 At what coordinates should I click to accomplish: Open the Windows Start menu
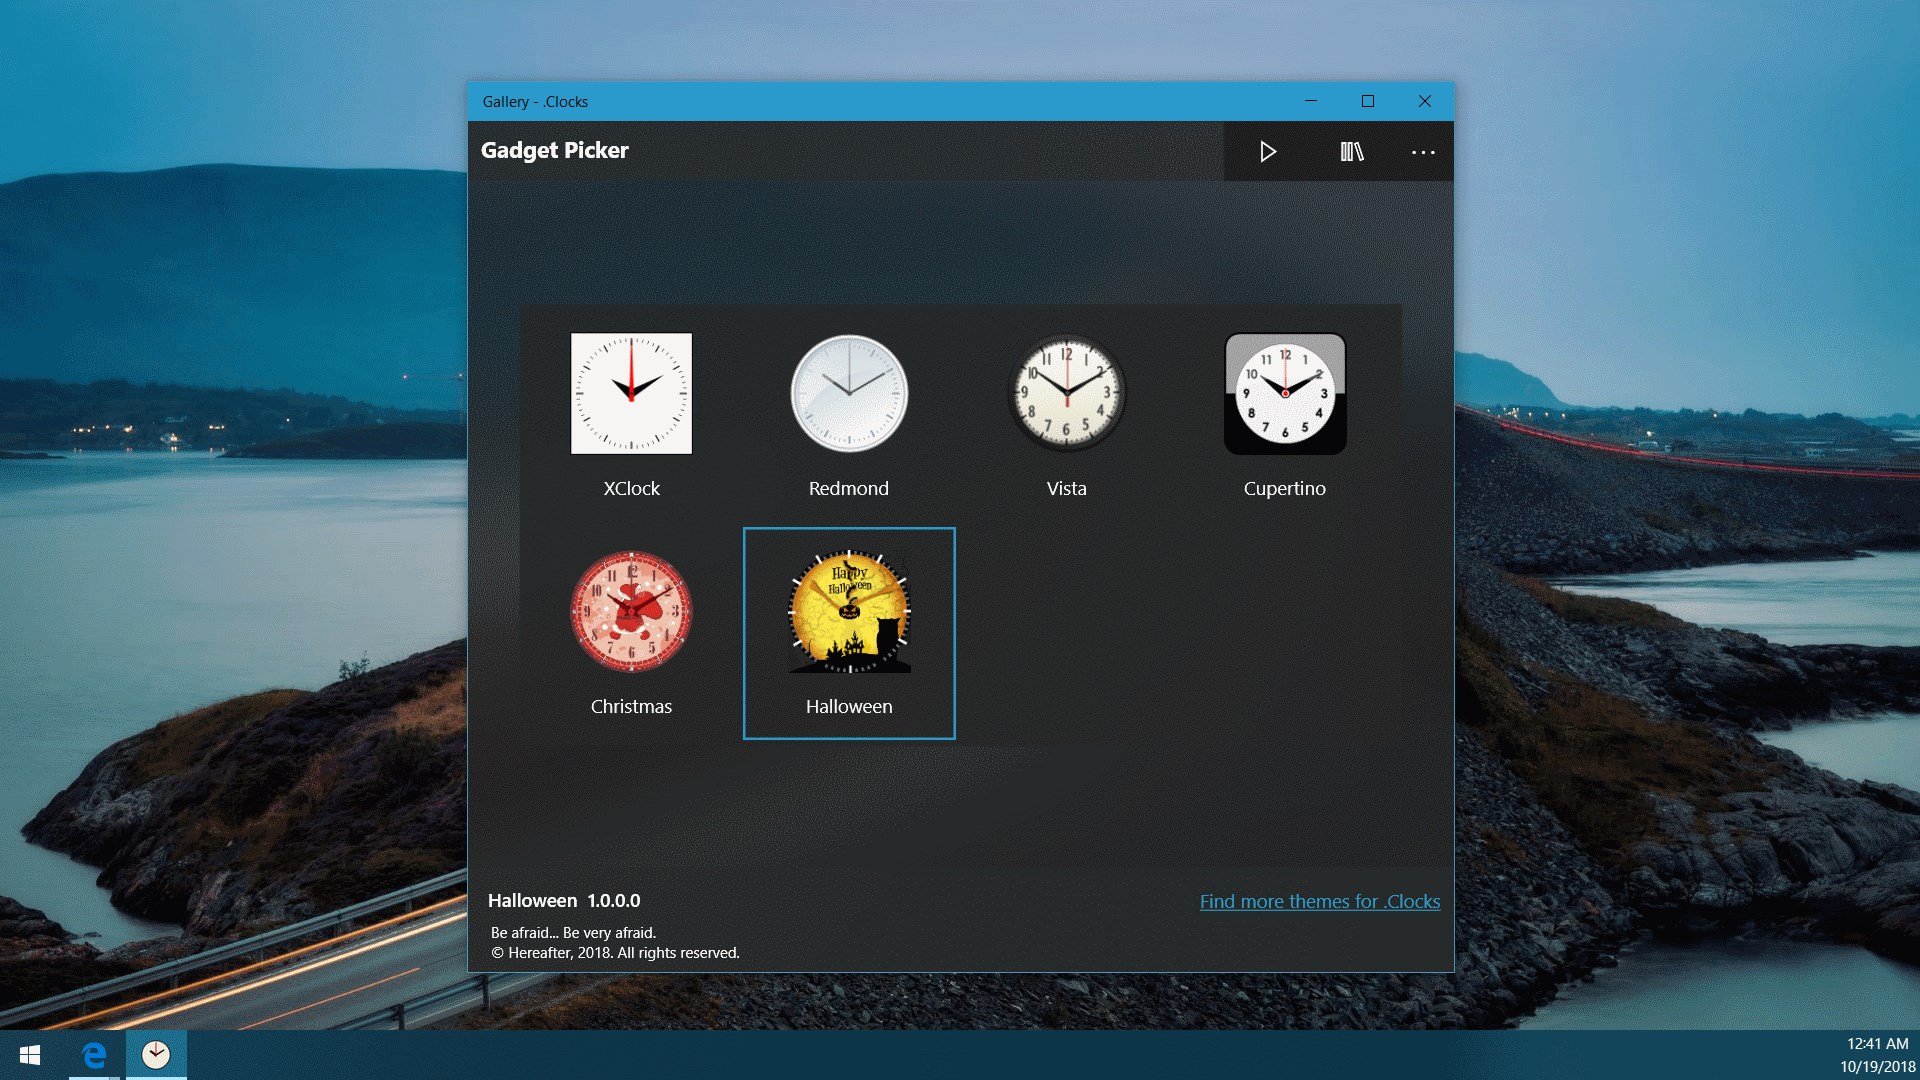[x=30, y=1055]
